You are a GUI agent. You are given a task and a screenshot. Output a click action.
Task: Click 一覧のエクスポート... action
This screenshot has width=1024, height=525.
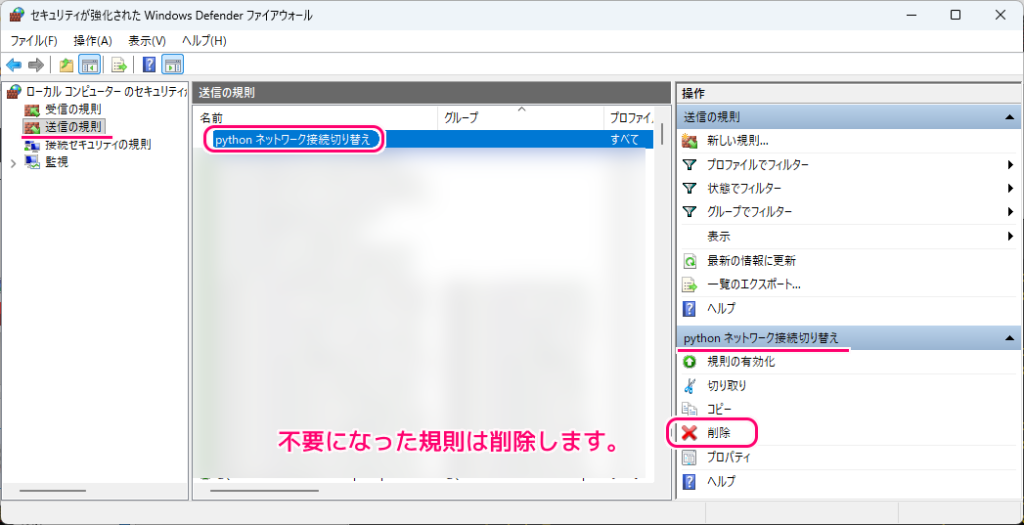point(754,285)
